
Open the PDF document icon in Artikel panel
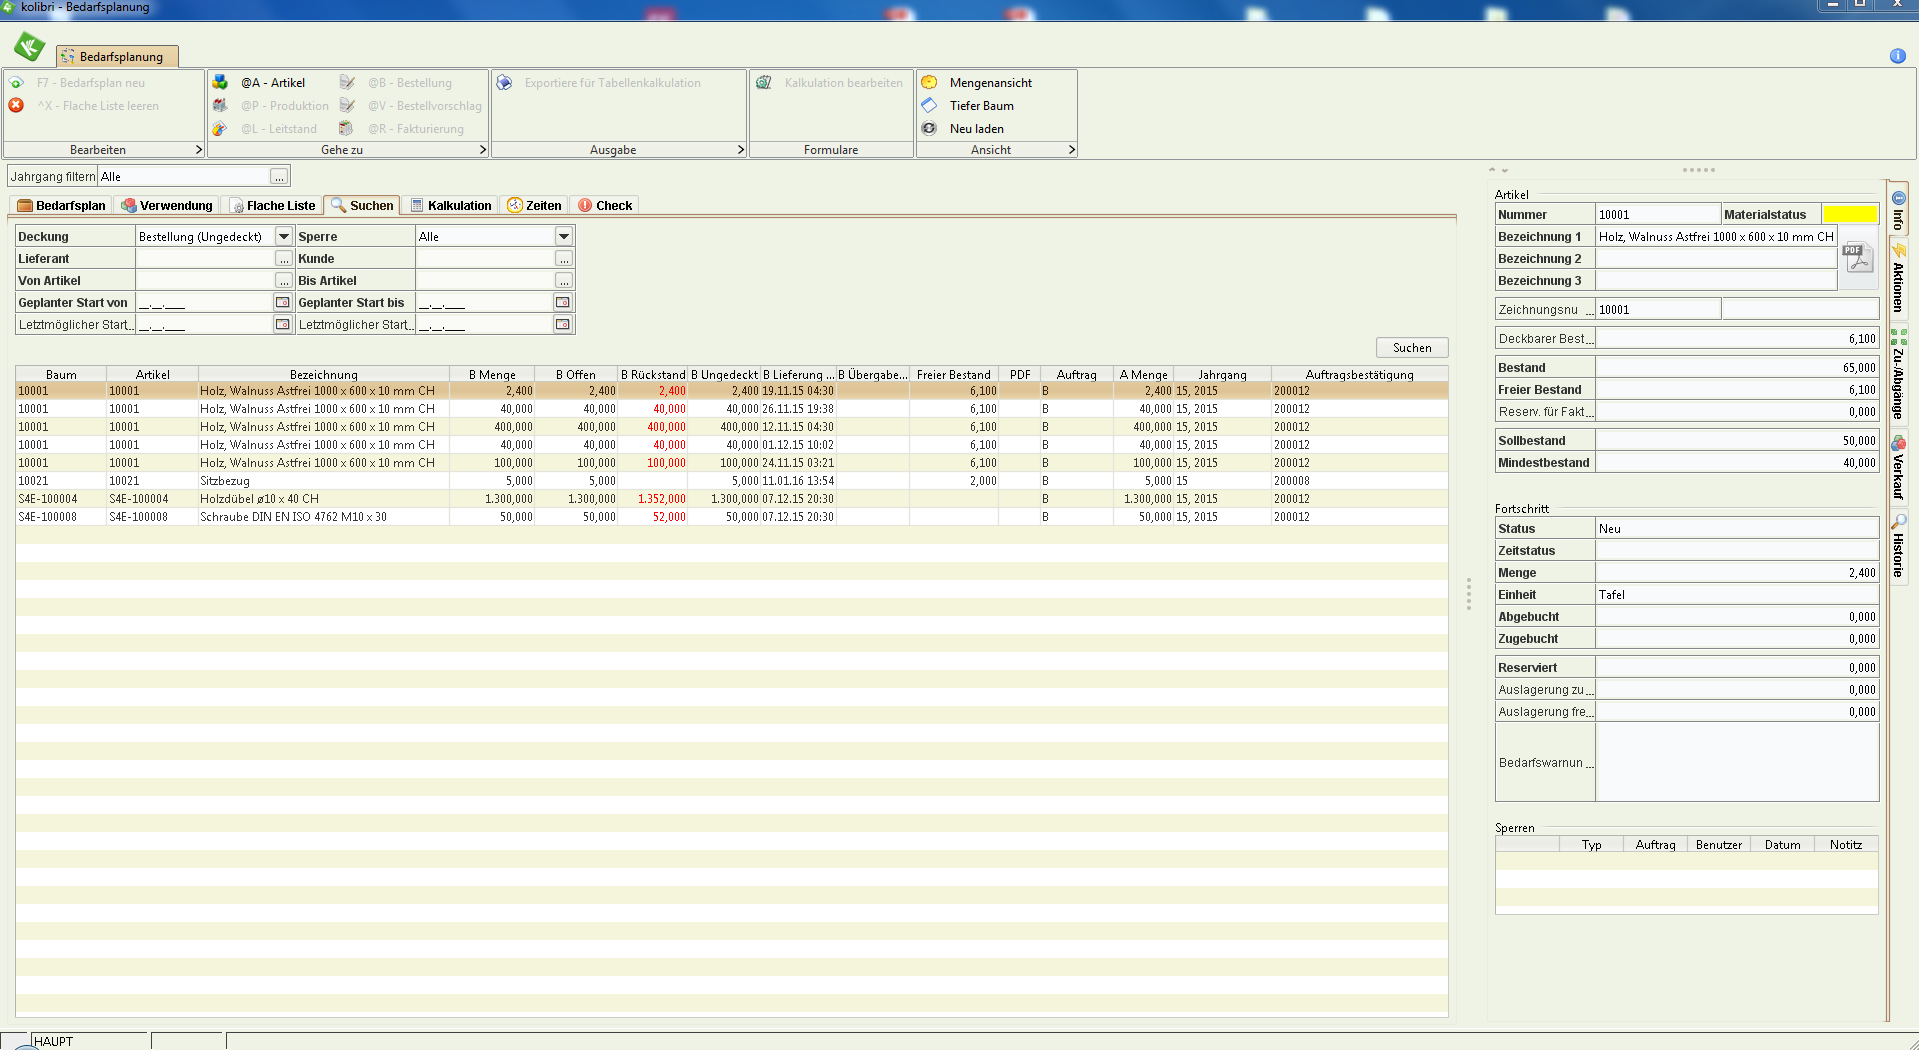point(1858,258)
